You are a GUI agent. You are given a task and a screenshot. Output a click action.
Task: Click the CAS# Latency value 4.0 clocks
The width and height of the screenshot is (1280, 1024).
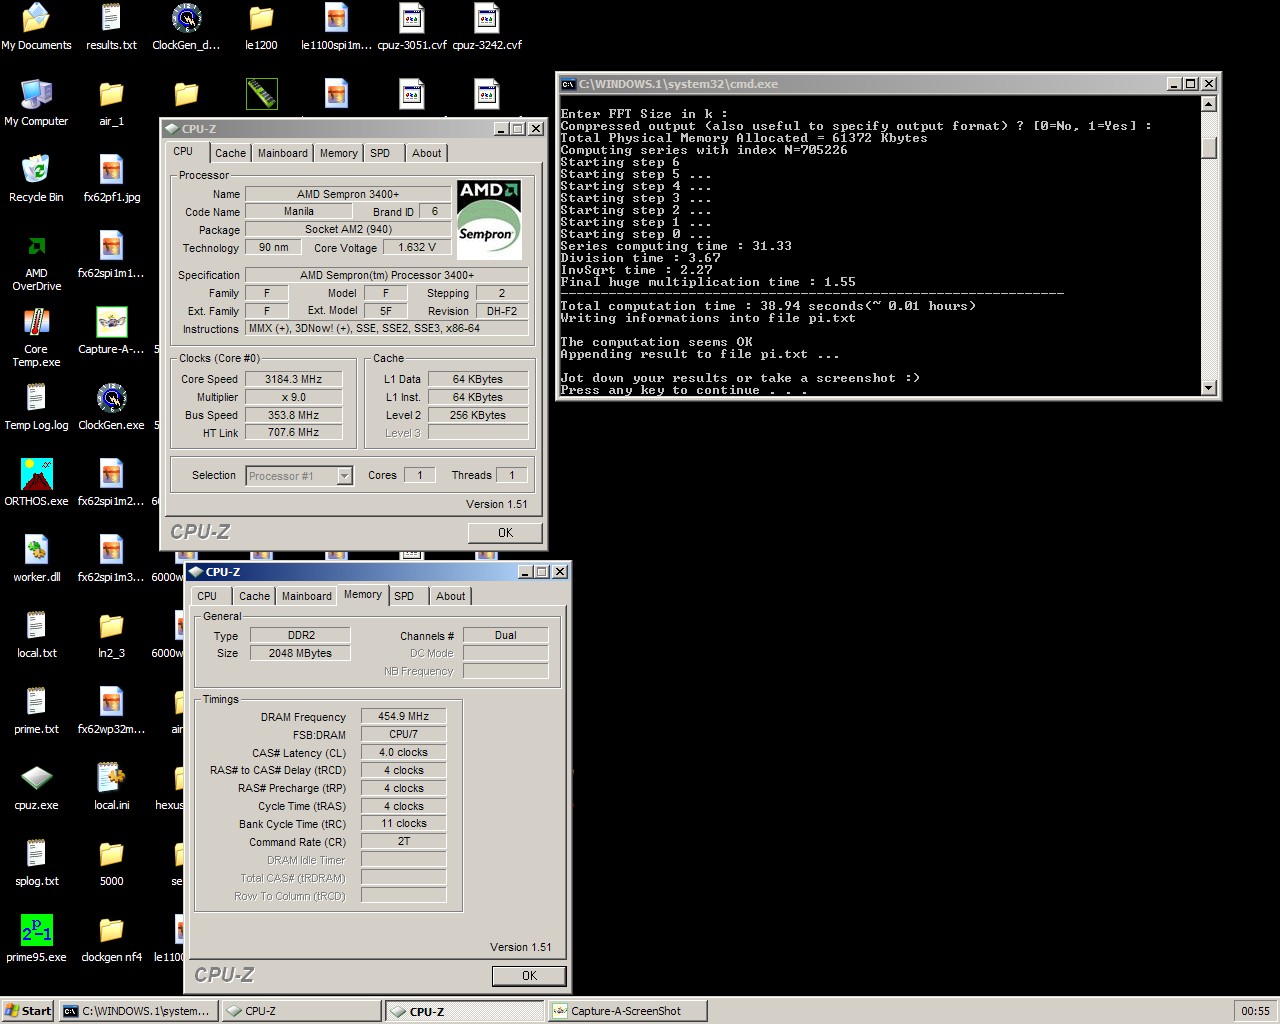tap(403, 752)
